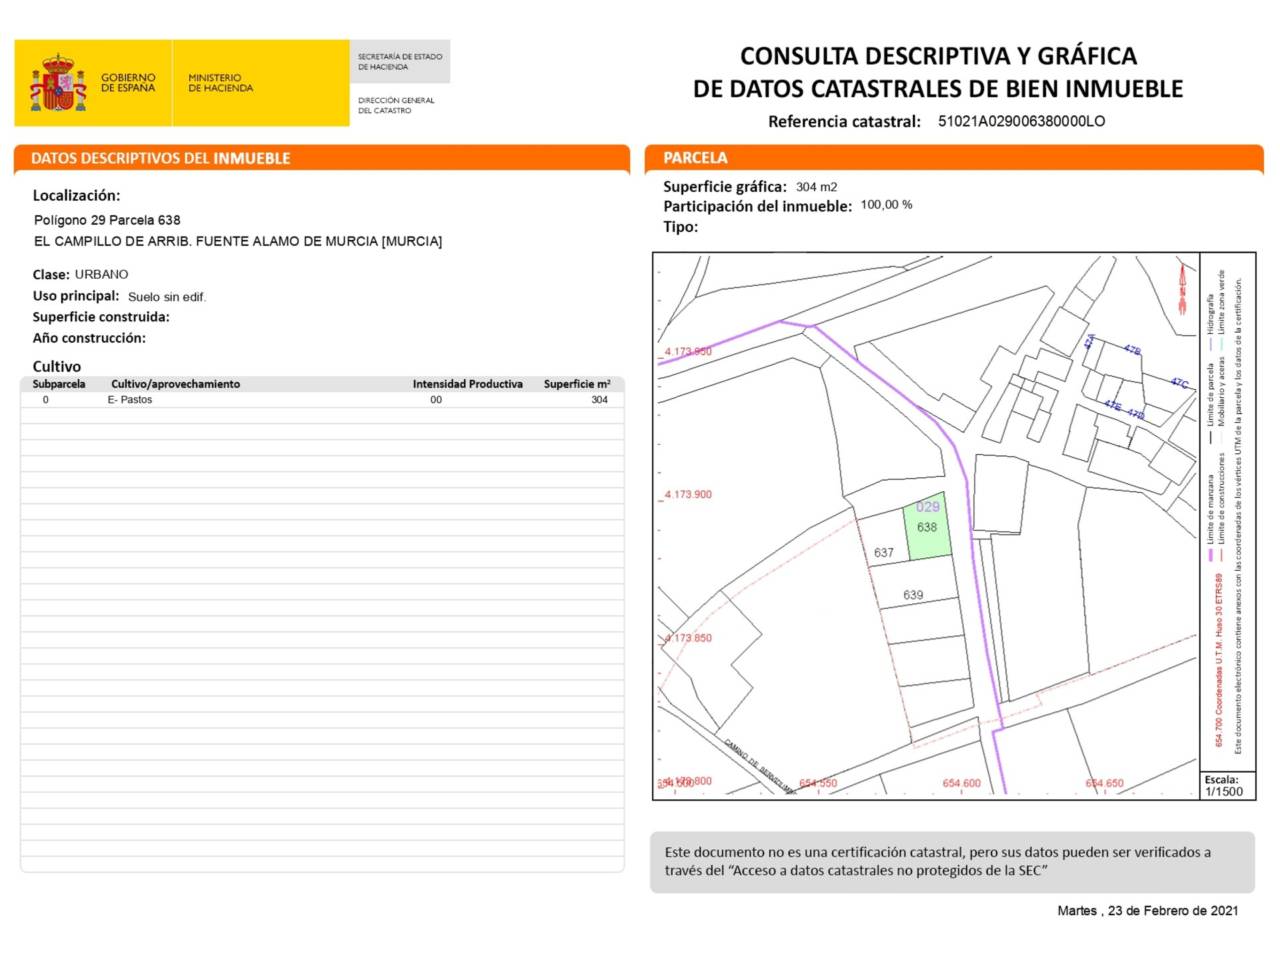Click the map coordinate 654.600
Viewport: 1280px width, 960px height.
[x=962, y=783]
